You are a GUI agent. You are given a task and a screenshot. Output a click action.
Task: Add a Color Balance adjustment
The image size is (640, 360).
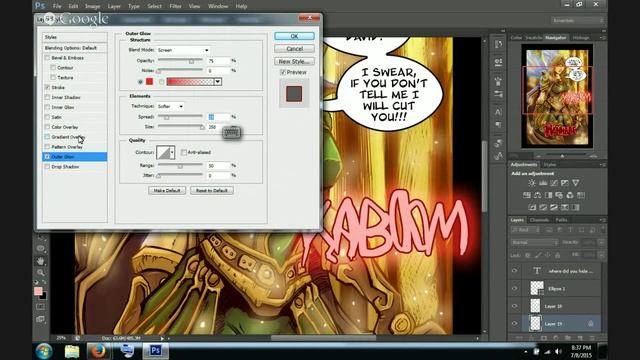click(538, 195)
